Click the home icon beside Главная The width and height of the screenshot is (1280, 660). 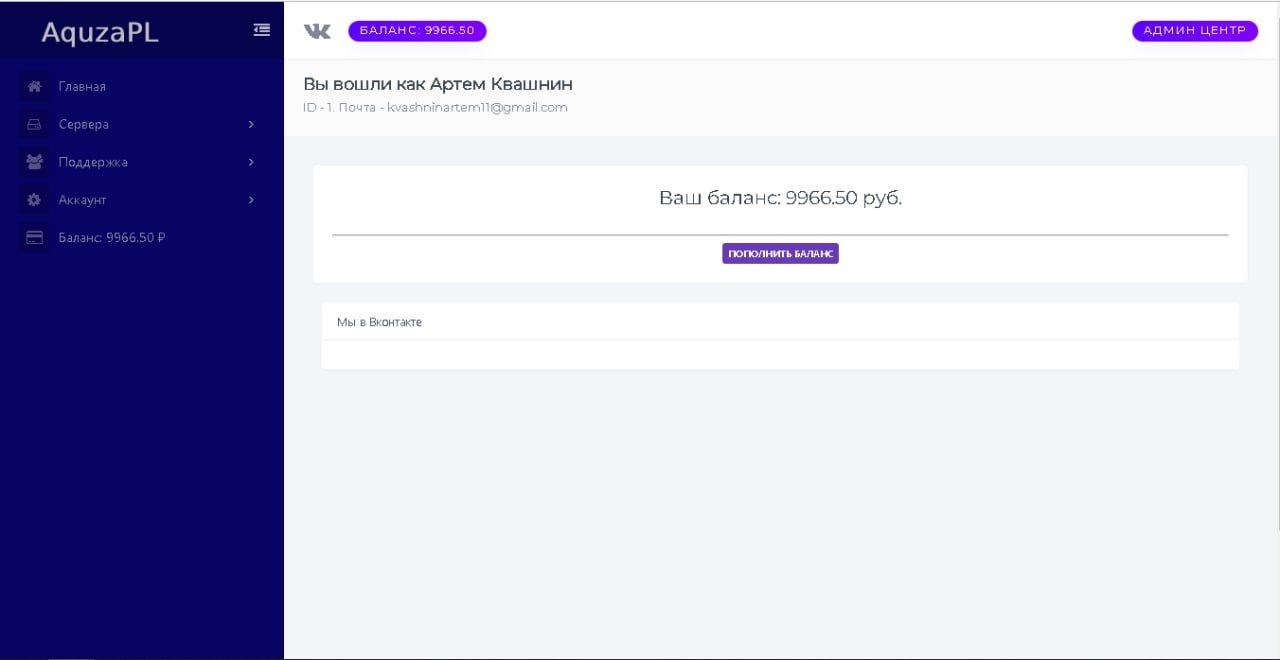(34, 87)
